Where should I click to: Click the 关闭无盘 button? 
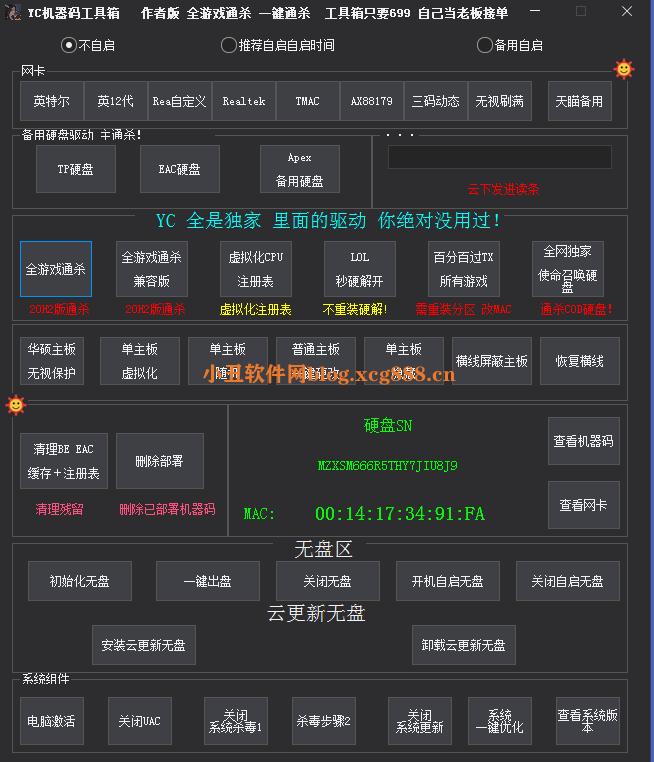coord(327,581)
